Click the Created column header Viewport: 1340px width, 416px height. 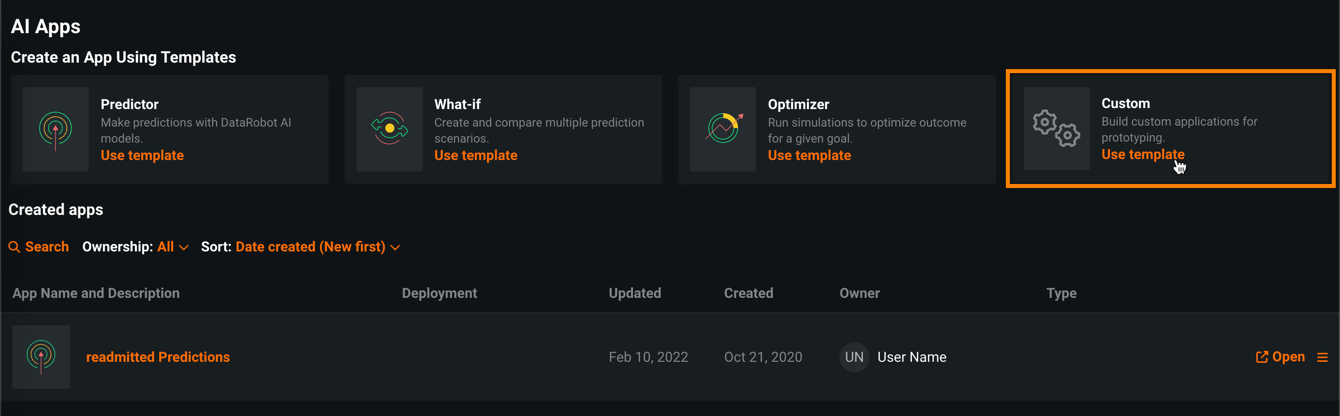pos(748,293)
